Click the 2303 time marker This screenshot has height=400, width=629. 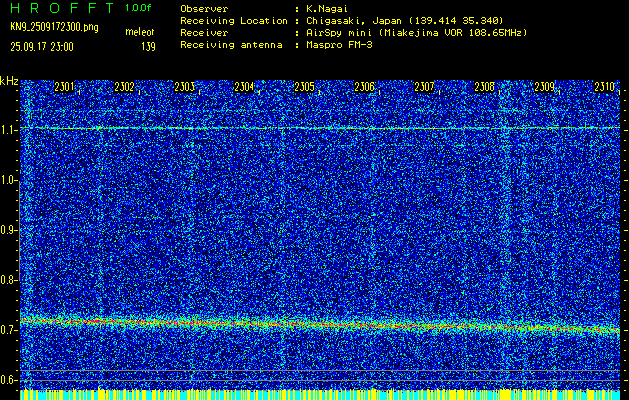click(185, 87)
